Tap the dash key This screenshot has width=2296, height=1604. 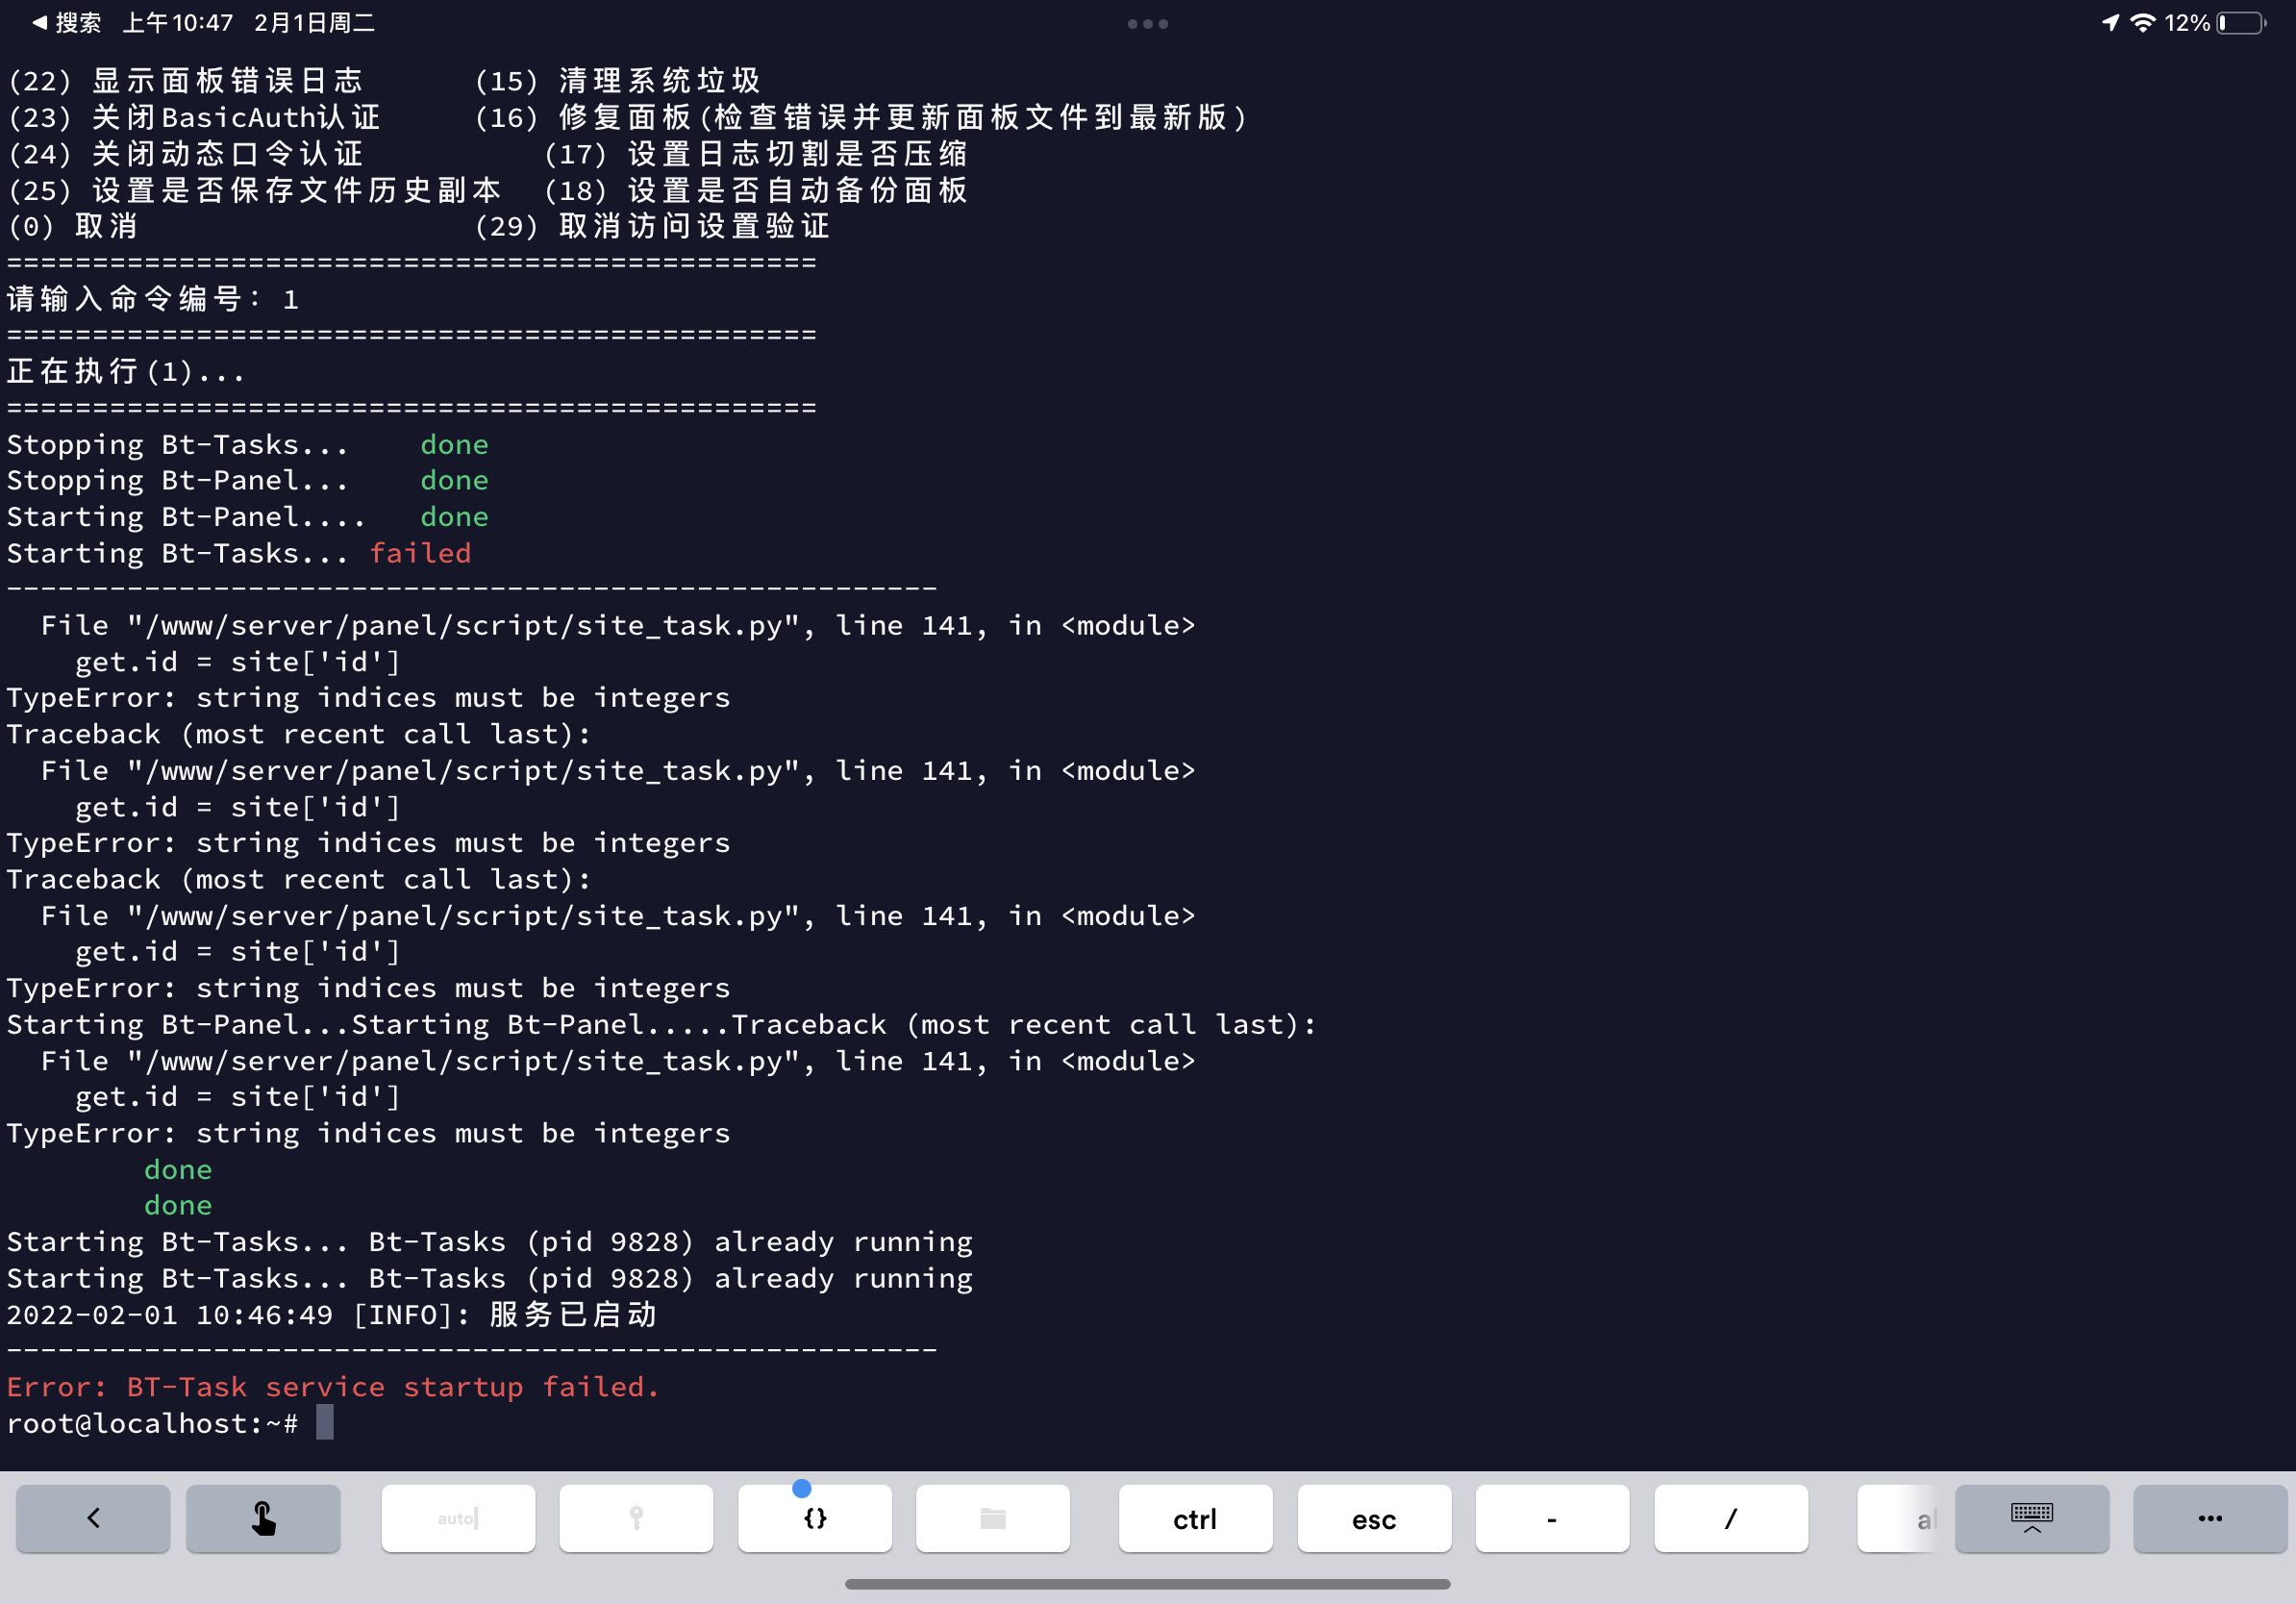coord(1552,1518)
